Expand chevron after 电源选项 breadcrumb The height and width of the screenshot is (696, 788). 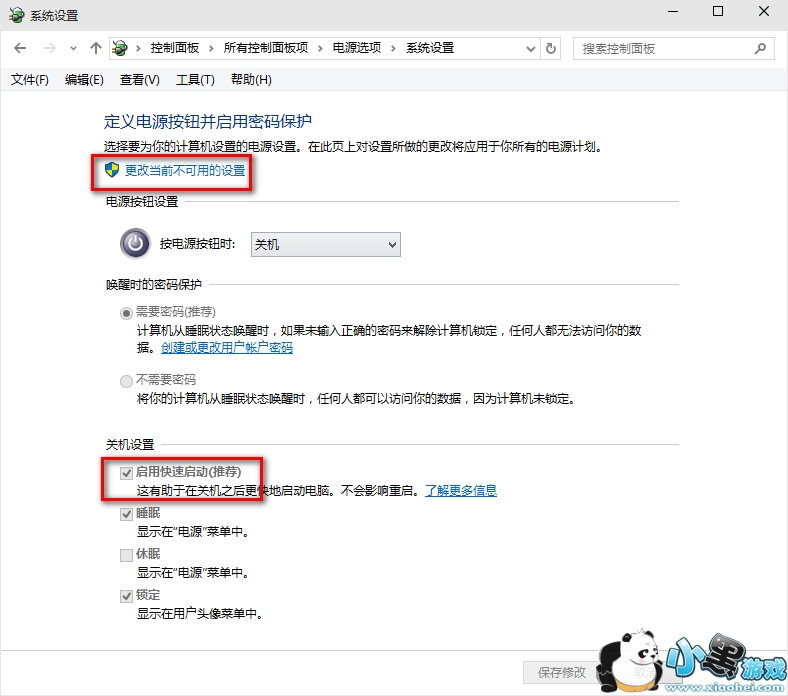tap(393, 49)
